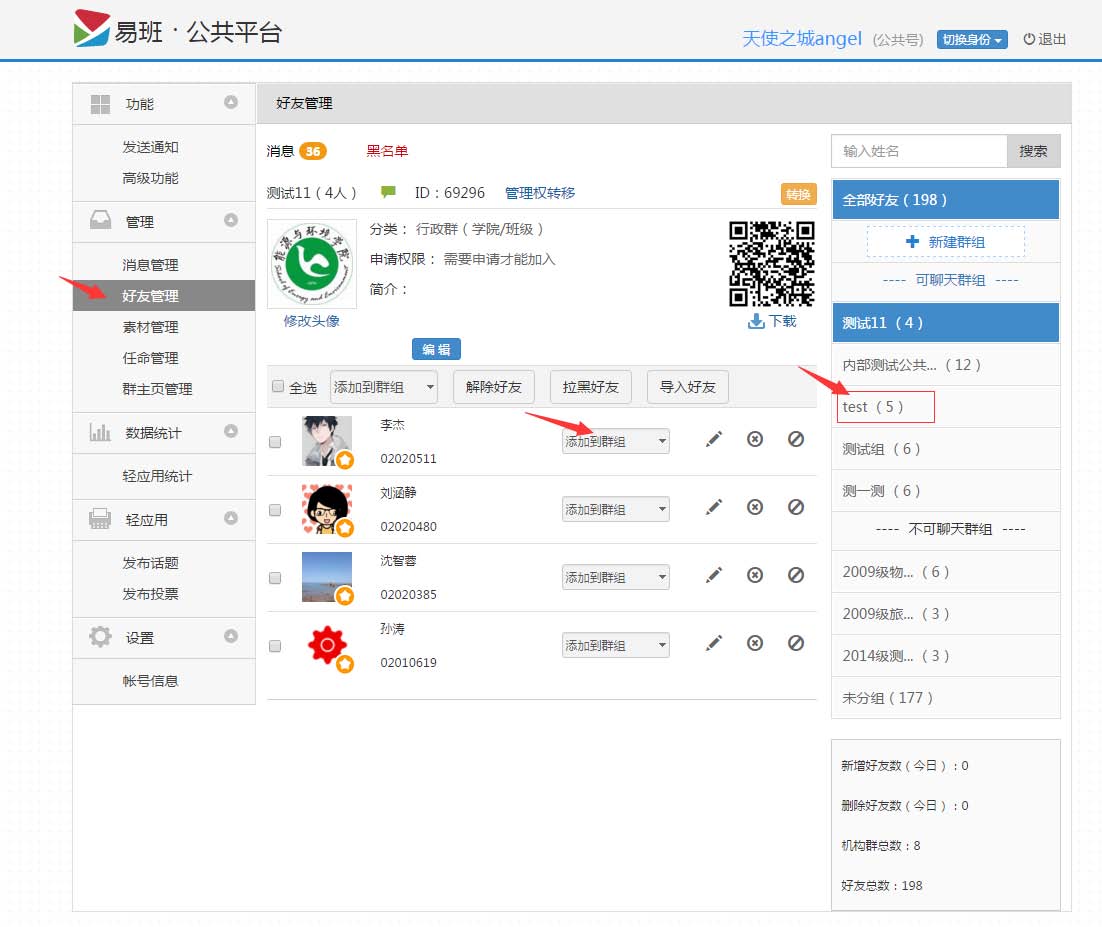The width and height of the screenshot is (1102, 927).
Task: Open 素材管理 in sidebar
Action: tap(150, 327)
